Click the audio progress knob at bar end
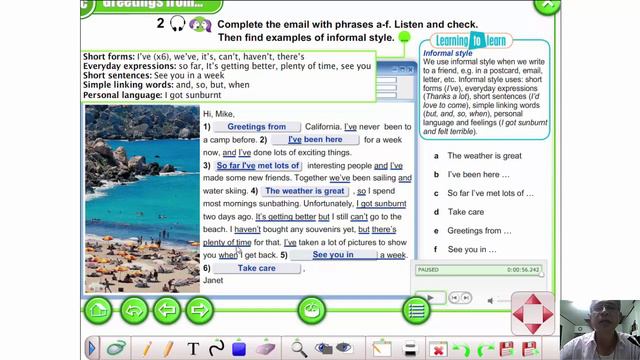The width and height of the screenshot is (640, 360). pos(542,274)
